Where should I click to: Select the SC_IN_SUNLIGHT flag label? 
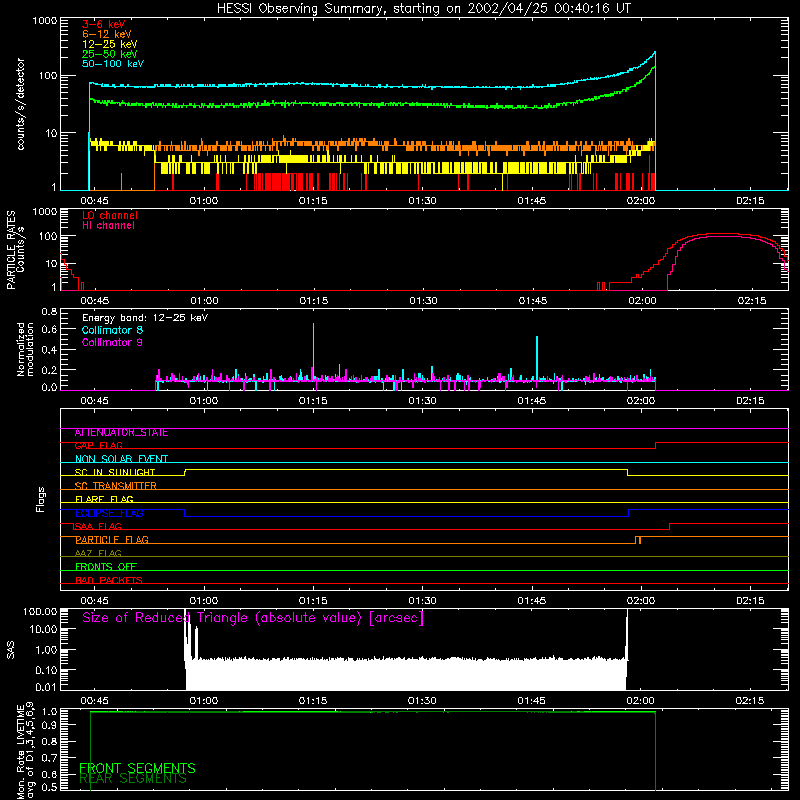115,472
